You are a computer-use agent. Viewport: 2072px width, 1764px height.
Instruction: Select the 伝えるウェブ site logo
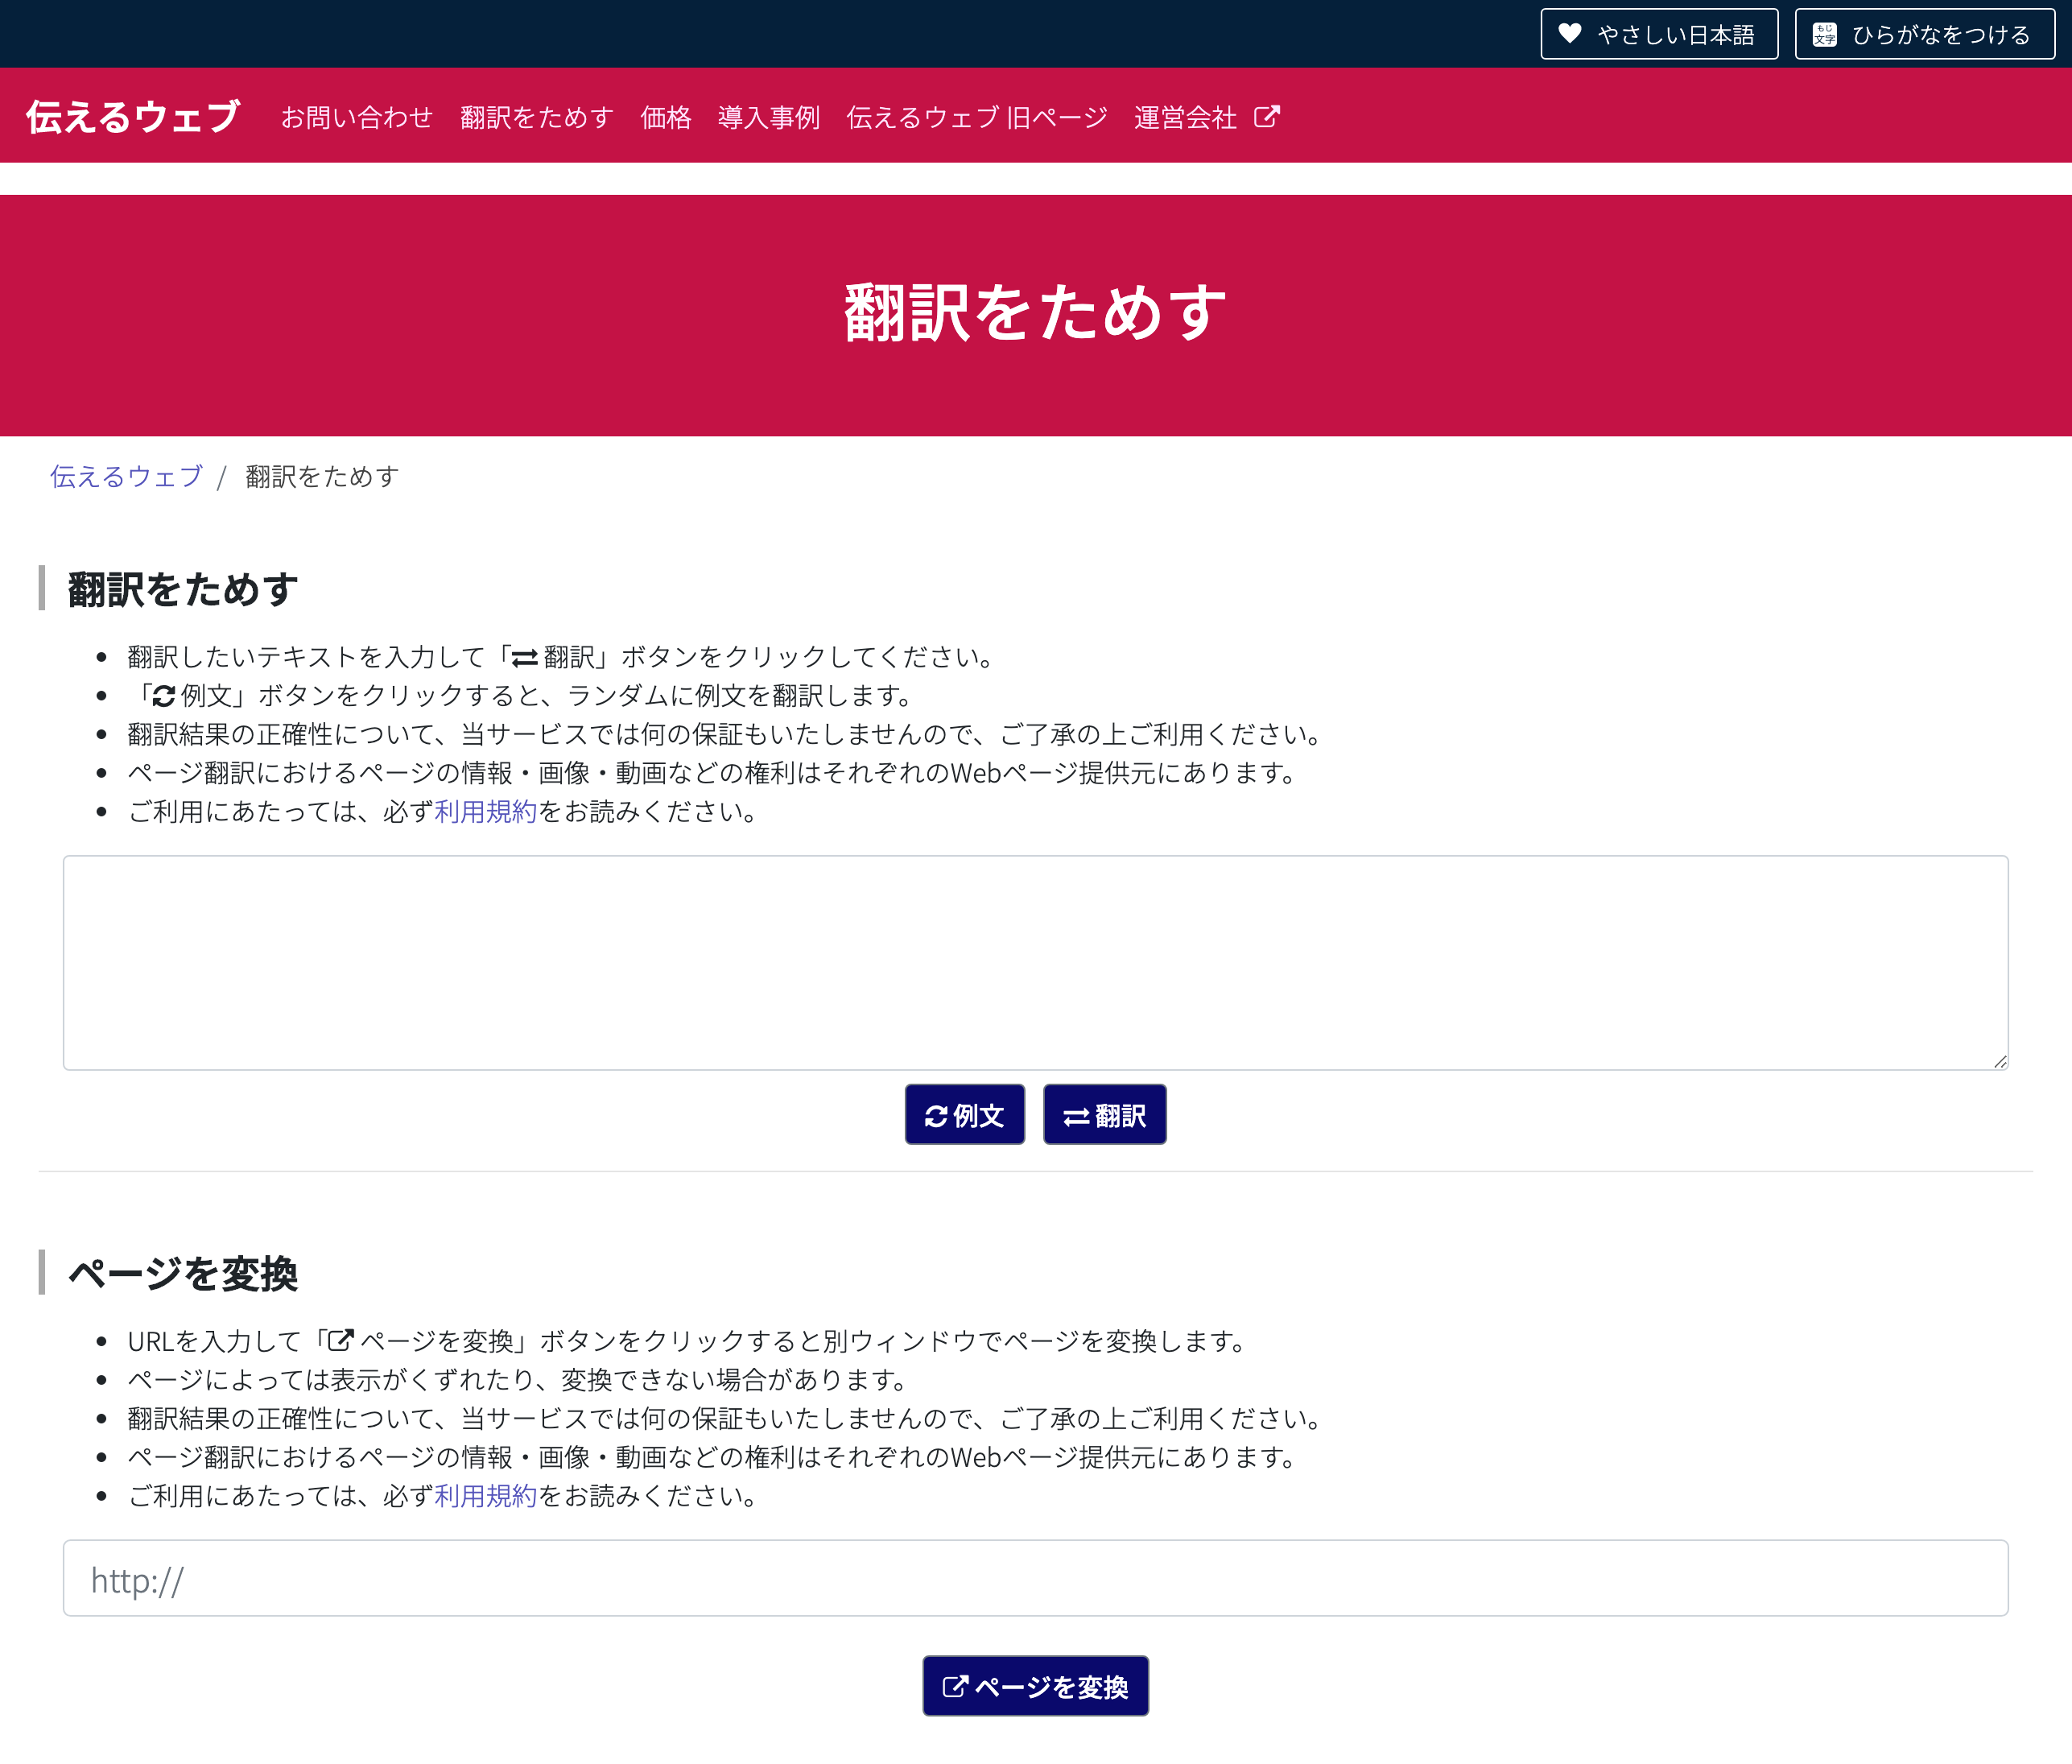click(131, 116)
